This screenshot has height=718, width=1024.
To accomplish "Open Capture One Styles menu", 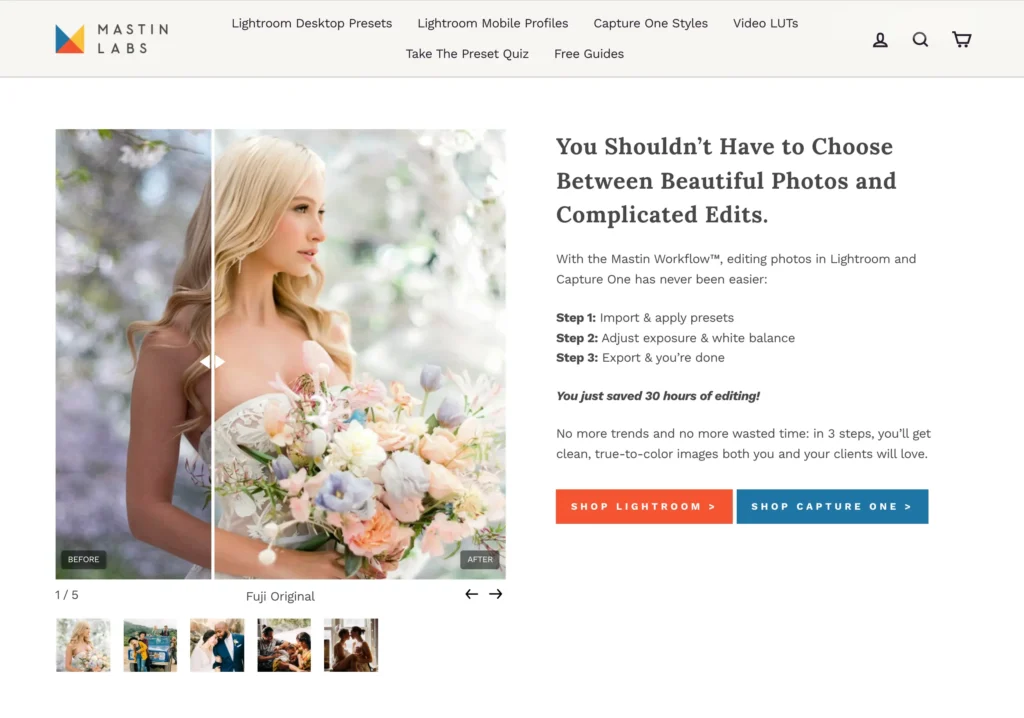I will tap(650, 24).
